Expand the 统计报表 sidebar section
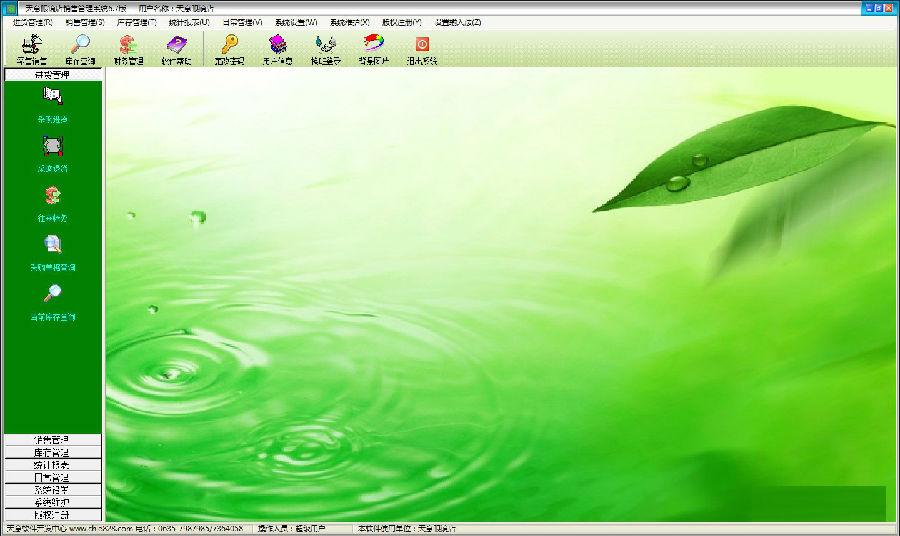 click(52, 465)
